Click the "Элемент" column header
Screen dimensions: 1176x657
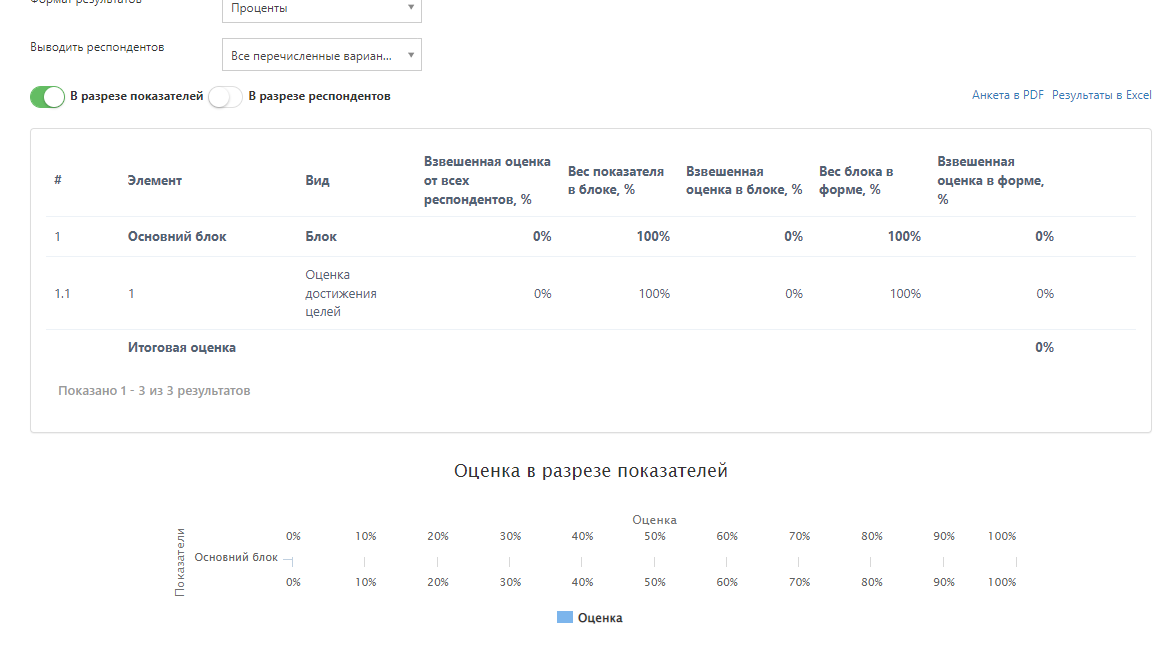154,181
